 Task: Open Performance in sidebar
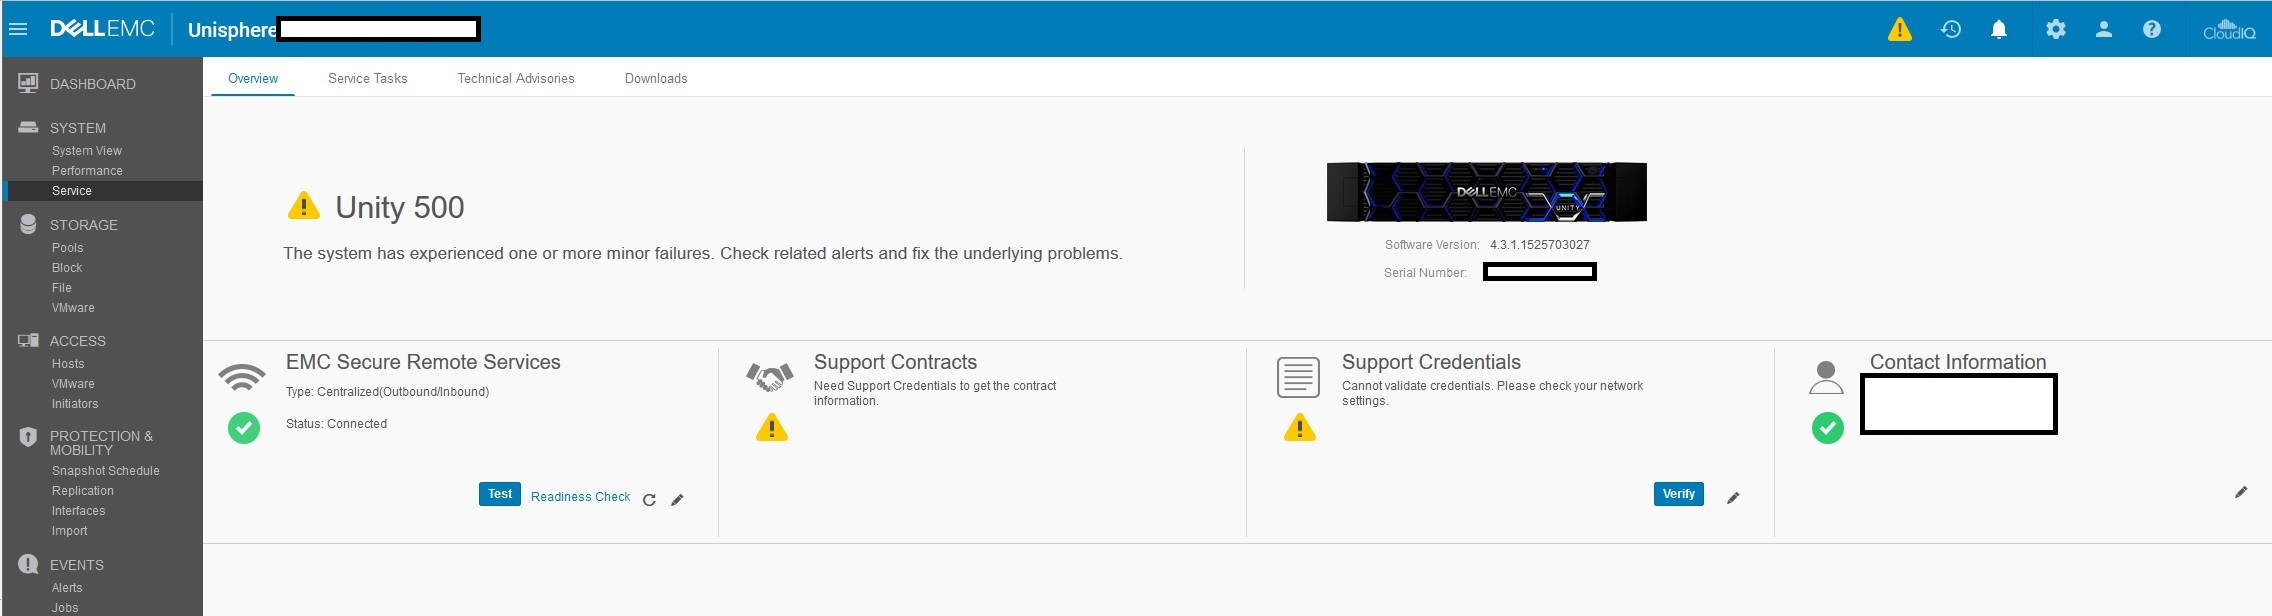[87, 171]
